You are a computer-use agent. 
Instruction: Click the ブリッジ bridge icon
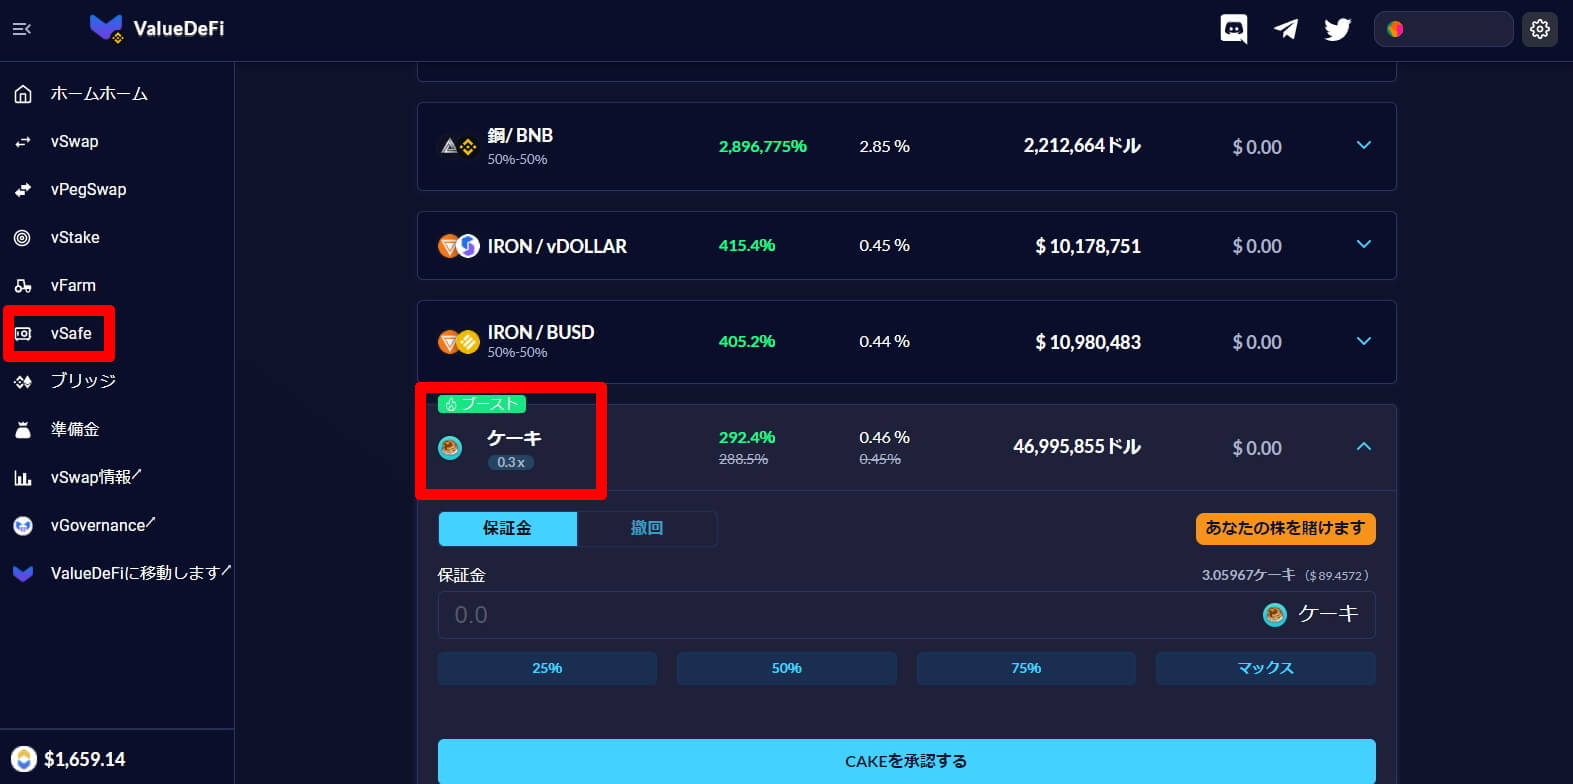click(23, 382)
